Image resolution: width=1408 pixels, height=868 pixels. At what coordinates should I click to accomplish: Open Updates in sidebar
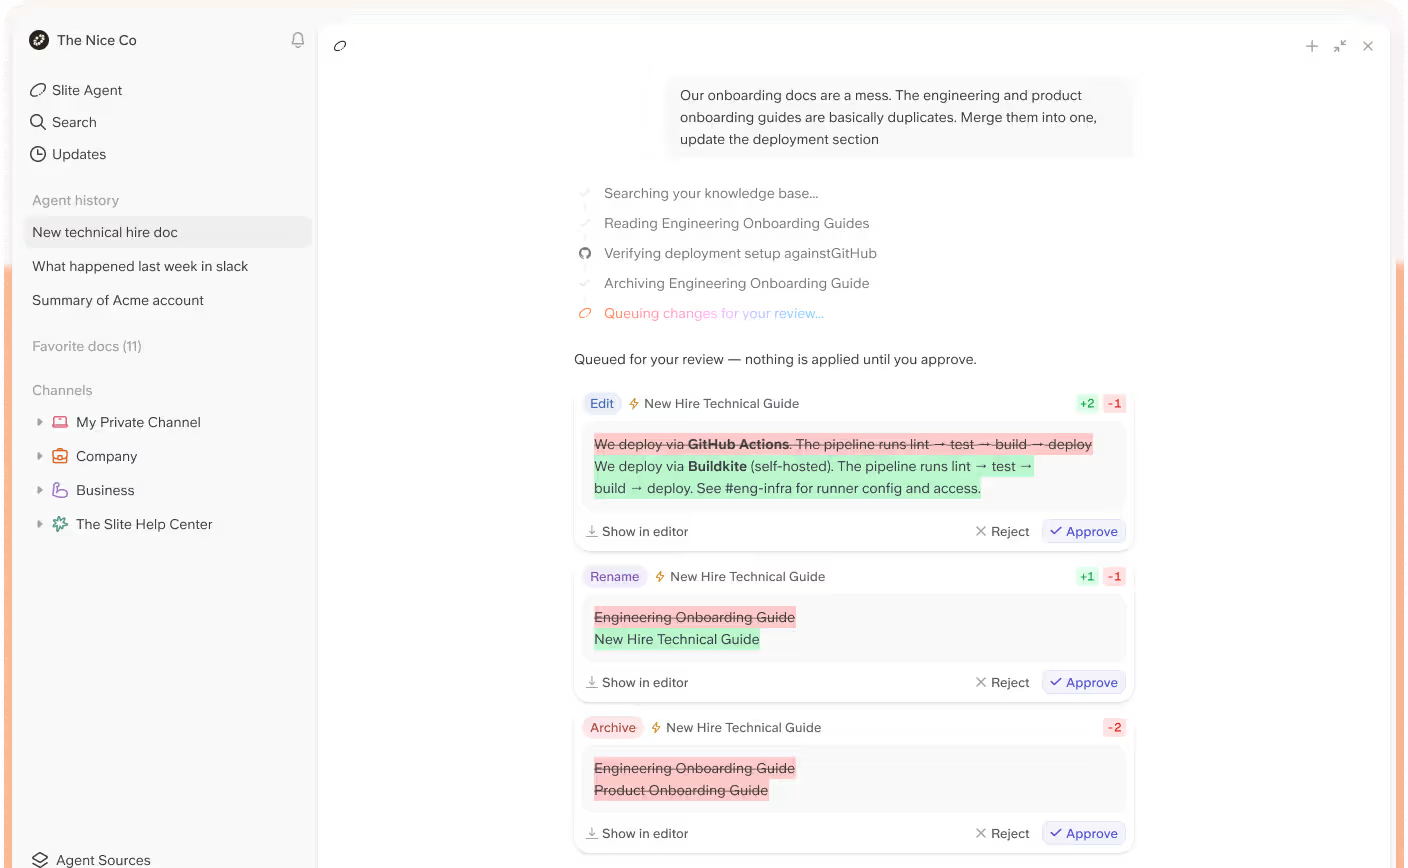pyautogui.click(x=68, y=154)
